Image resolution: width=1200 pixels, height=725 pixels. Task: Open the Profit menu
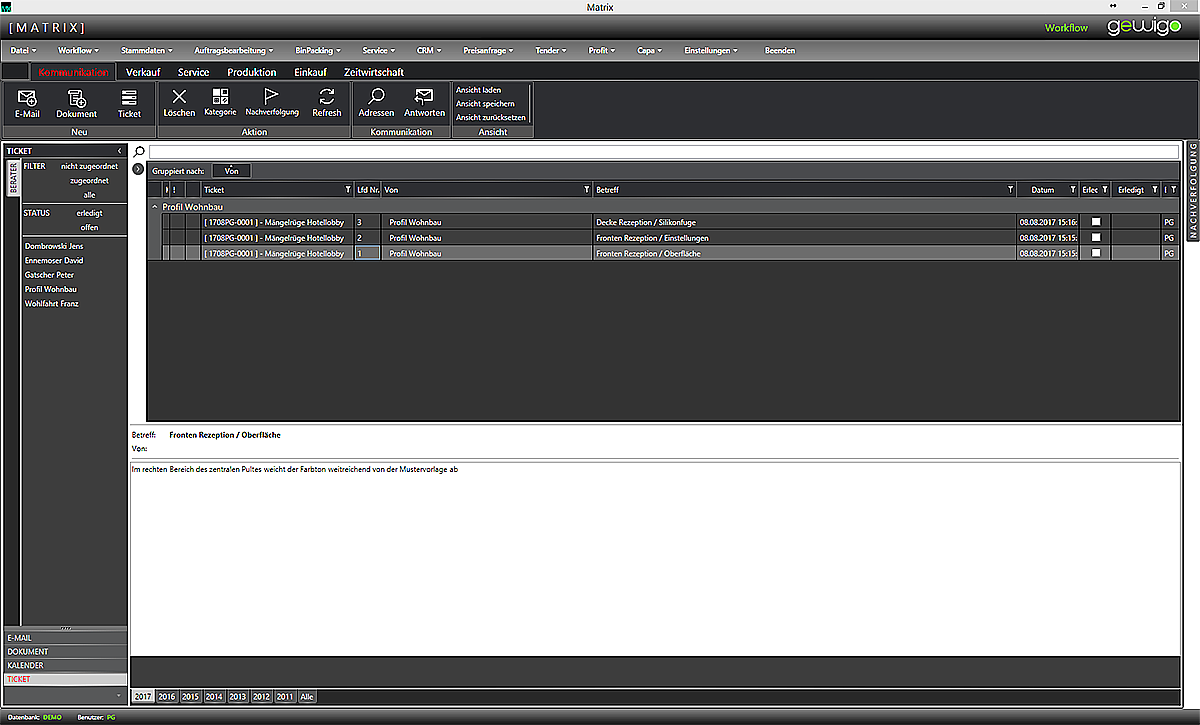pos(602,50)
